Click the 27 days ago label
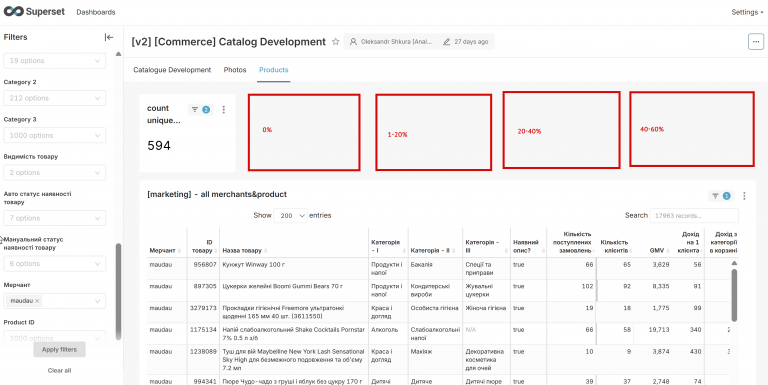 click(471, 42)
